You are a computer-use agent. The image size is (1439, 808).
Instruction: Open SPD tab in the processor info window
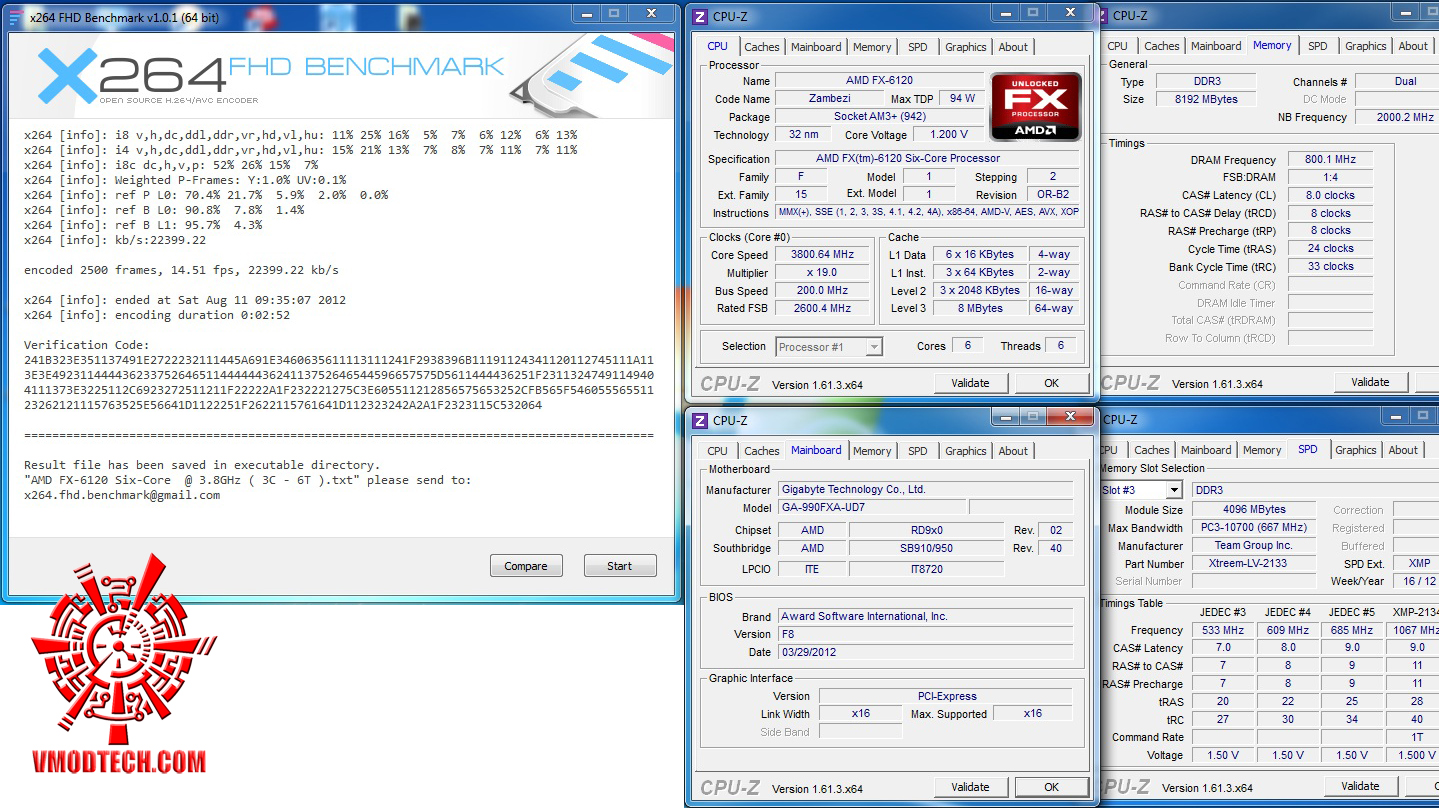pos(918,47)
